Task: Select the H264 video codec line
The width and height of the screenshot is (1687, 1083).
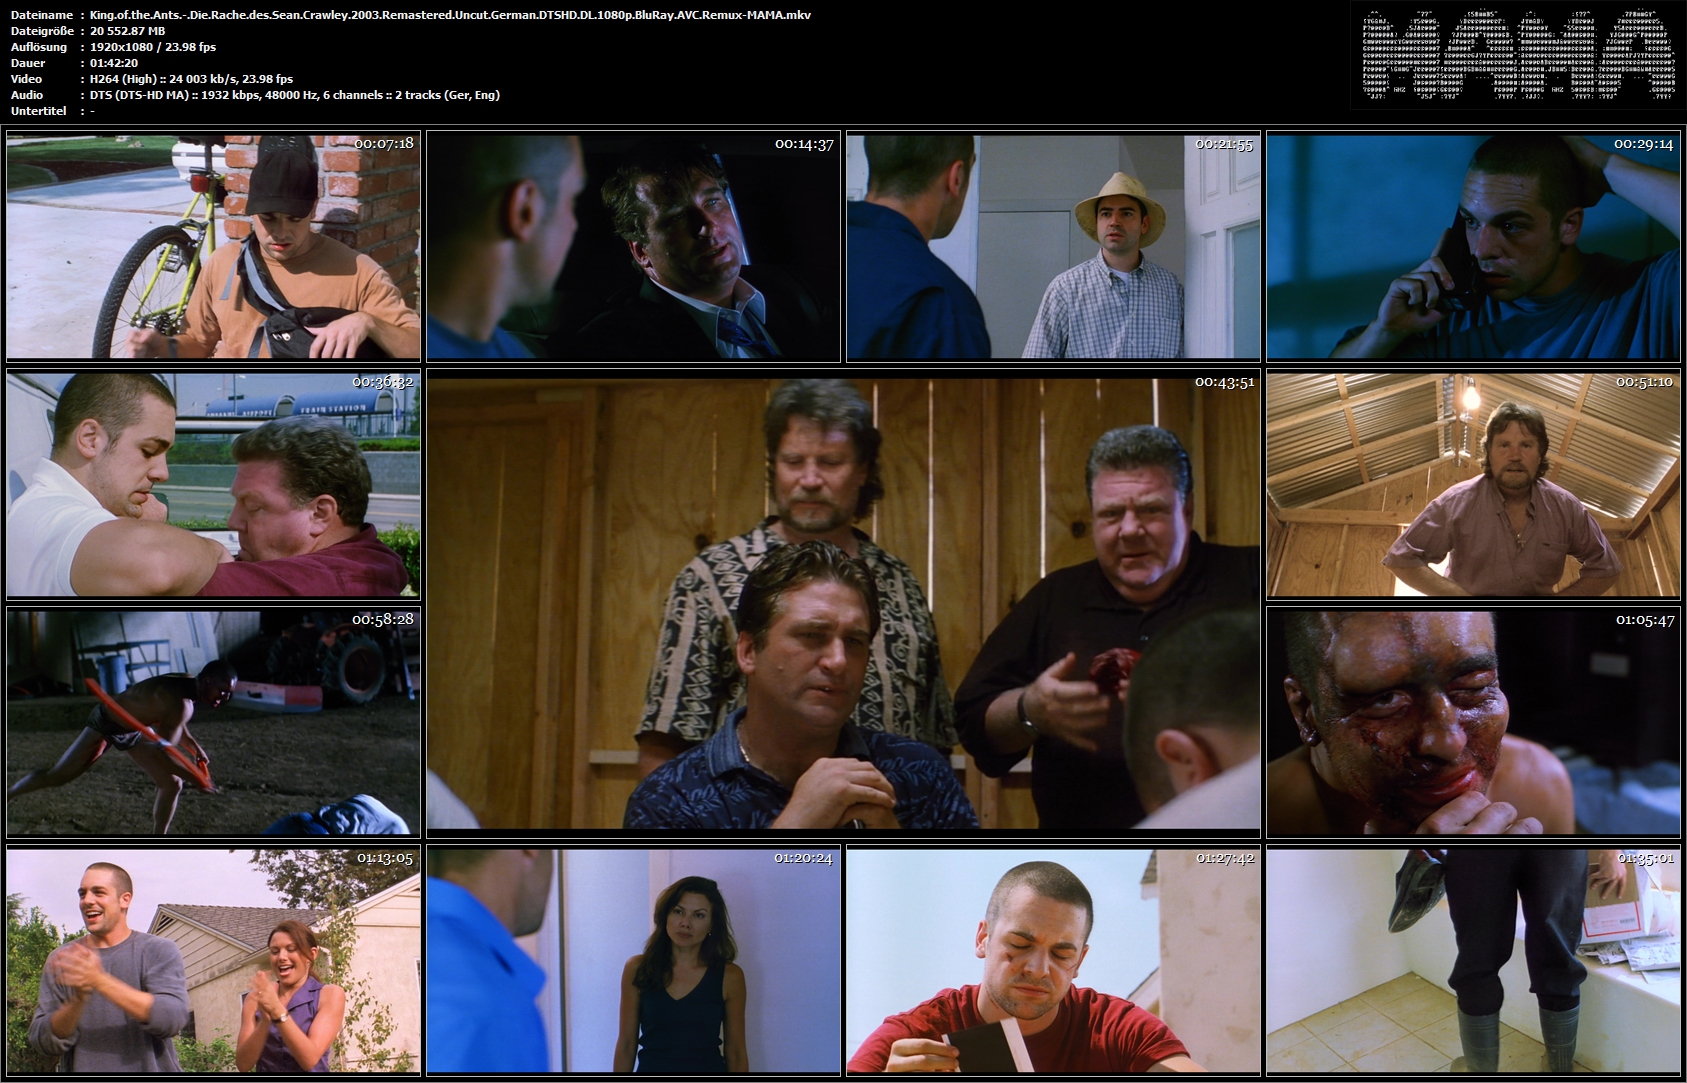Action: click(191, 79)
